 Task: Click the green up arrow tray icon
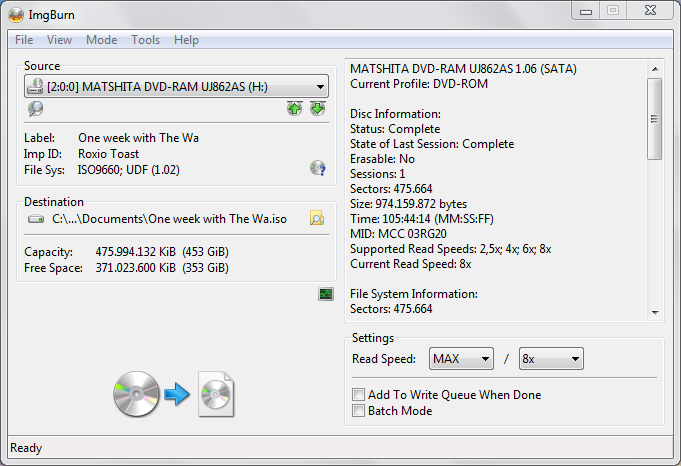pyautogui.click(x=294, y=108)
